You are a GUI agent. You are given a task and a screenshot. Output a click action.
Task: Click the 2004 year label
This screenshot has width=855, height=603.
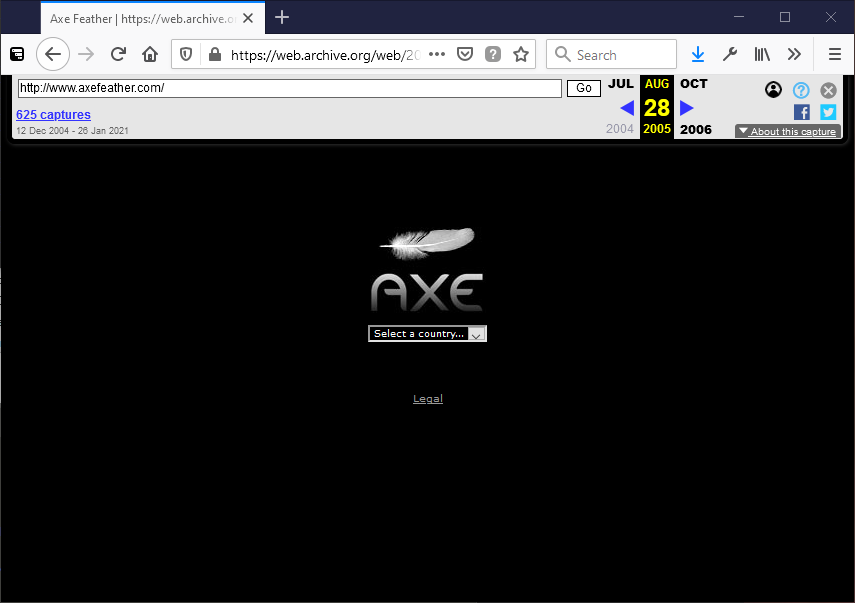click(620, 129)
